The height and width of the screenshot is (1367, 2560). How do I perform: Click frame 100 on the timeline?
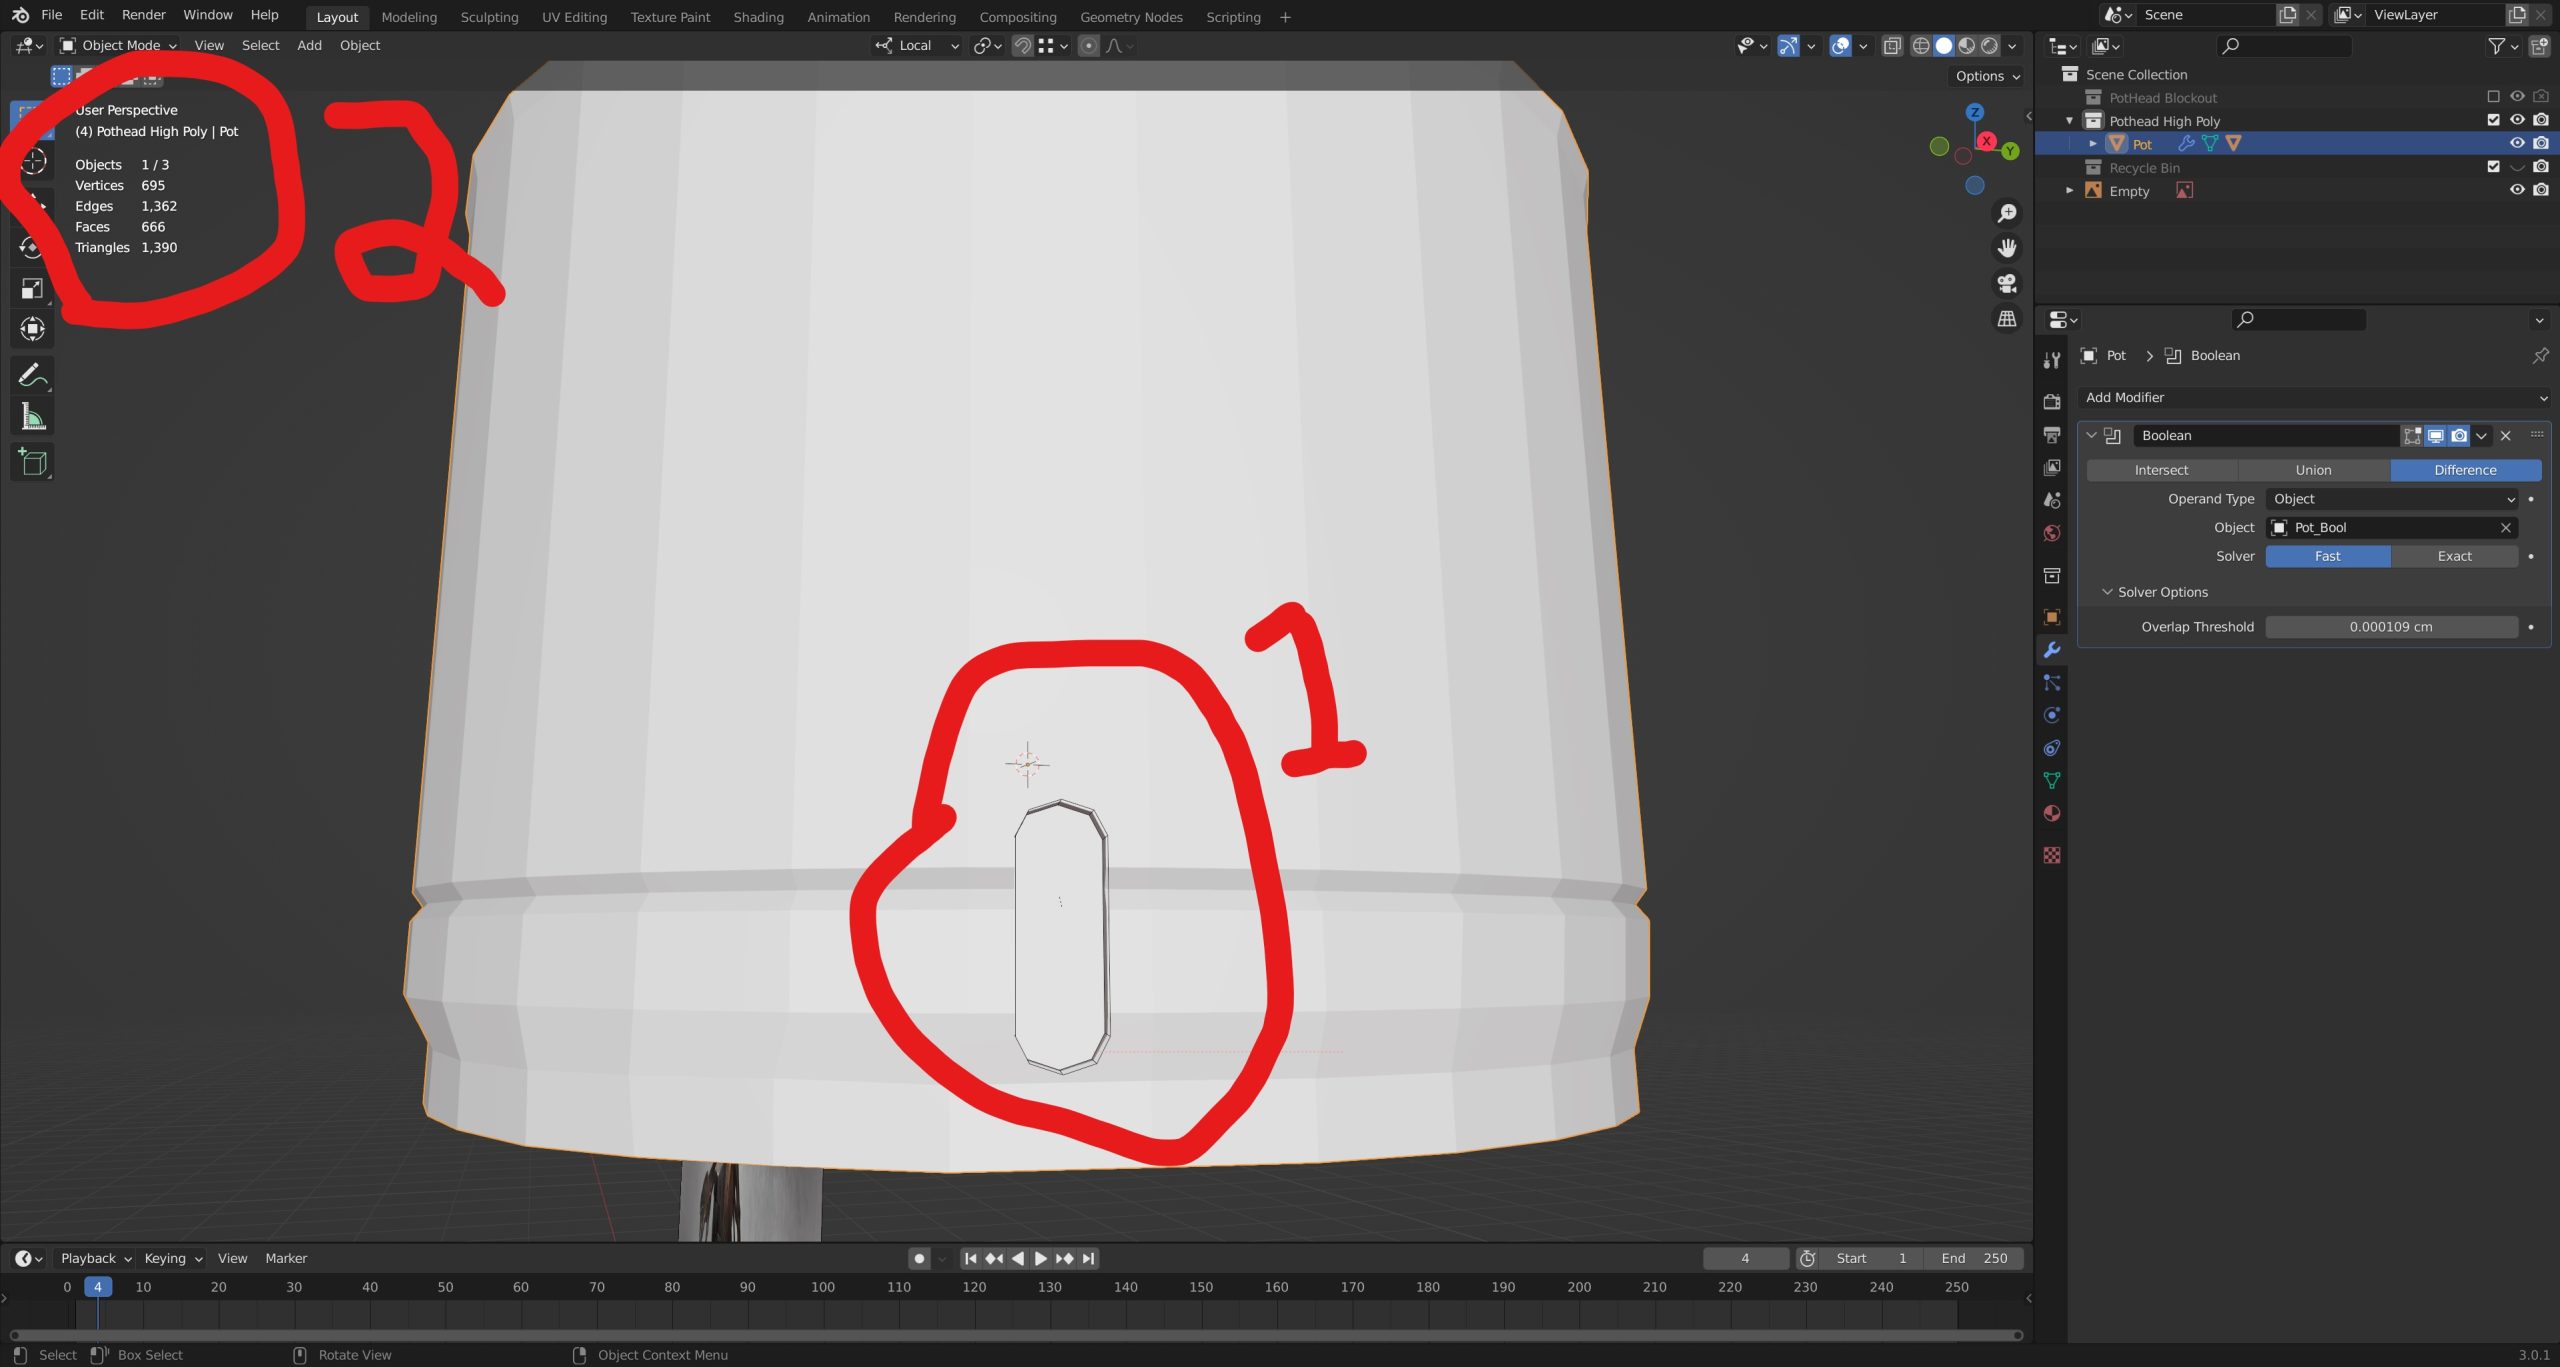(x=823, y=1287)
